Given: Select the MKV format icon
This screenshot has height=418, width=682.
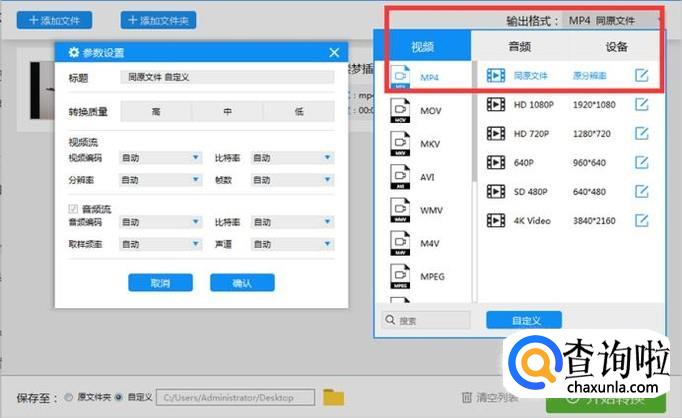Looking at the screenshot, I should (401, 145).
